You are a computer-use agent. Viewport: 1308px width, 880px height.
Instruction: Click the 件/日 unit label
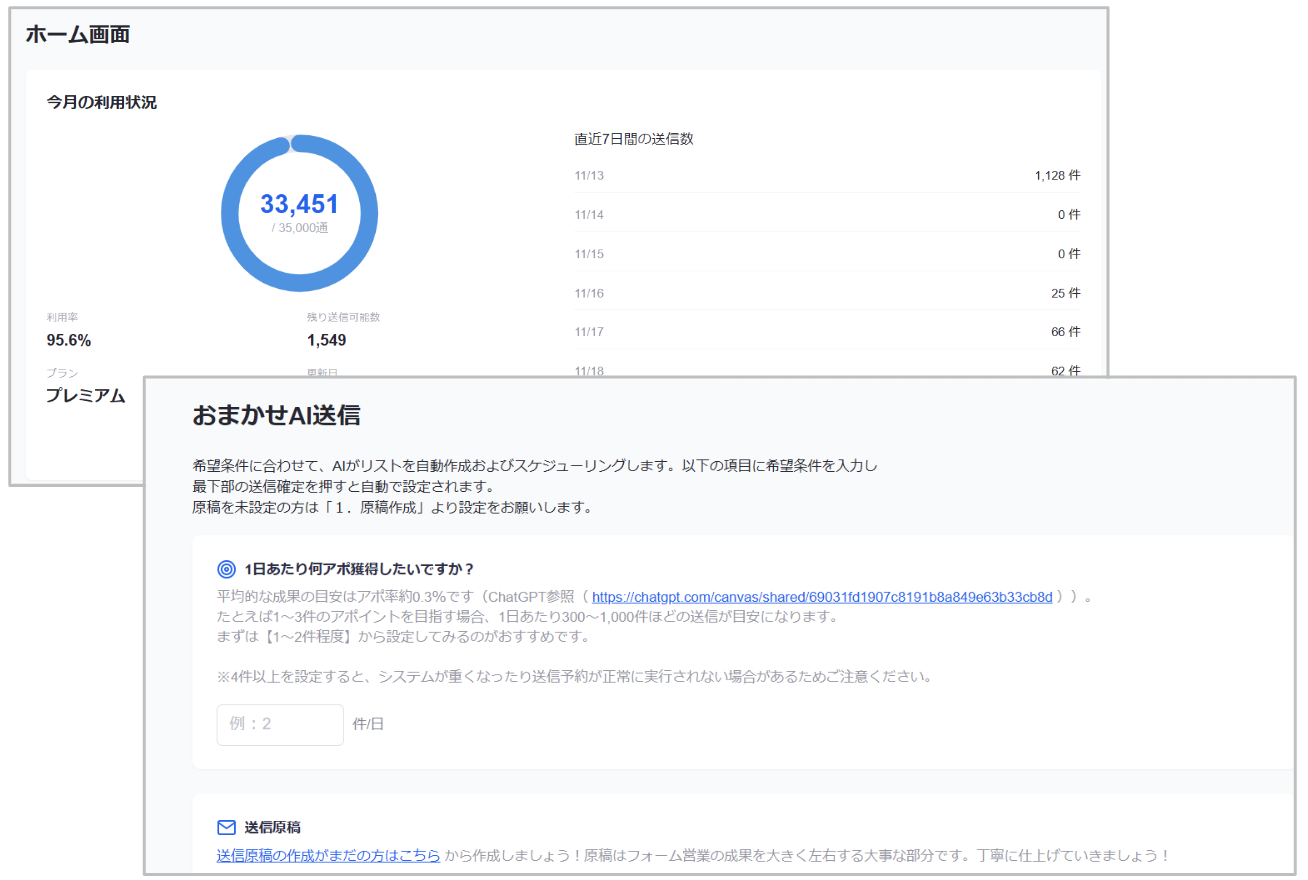pos(368,724)
